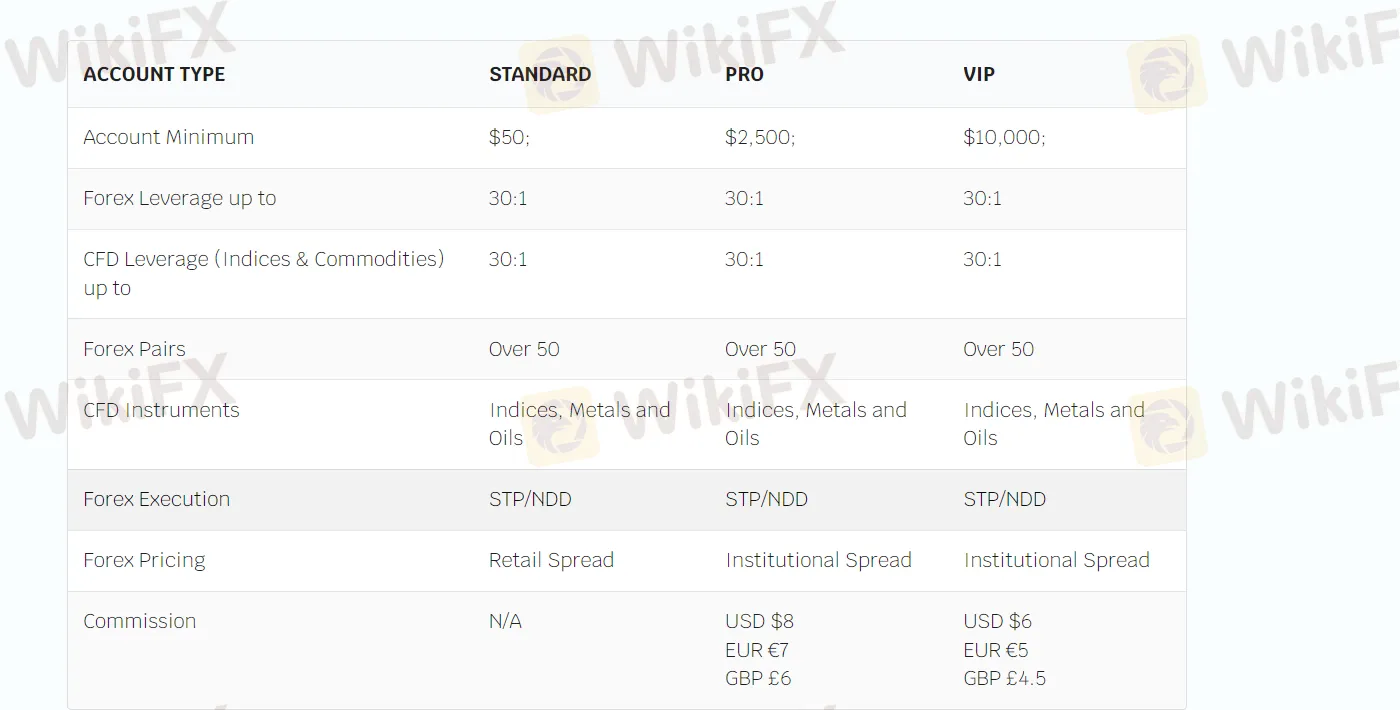Click the Forex Pairs row label
This screenshot has width=1400, height=710.
tap(134, 349)
